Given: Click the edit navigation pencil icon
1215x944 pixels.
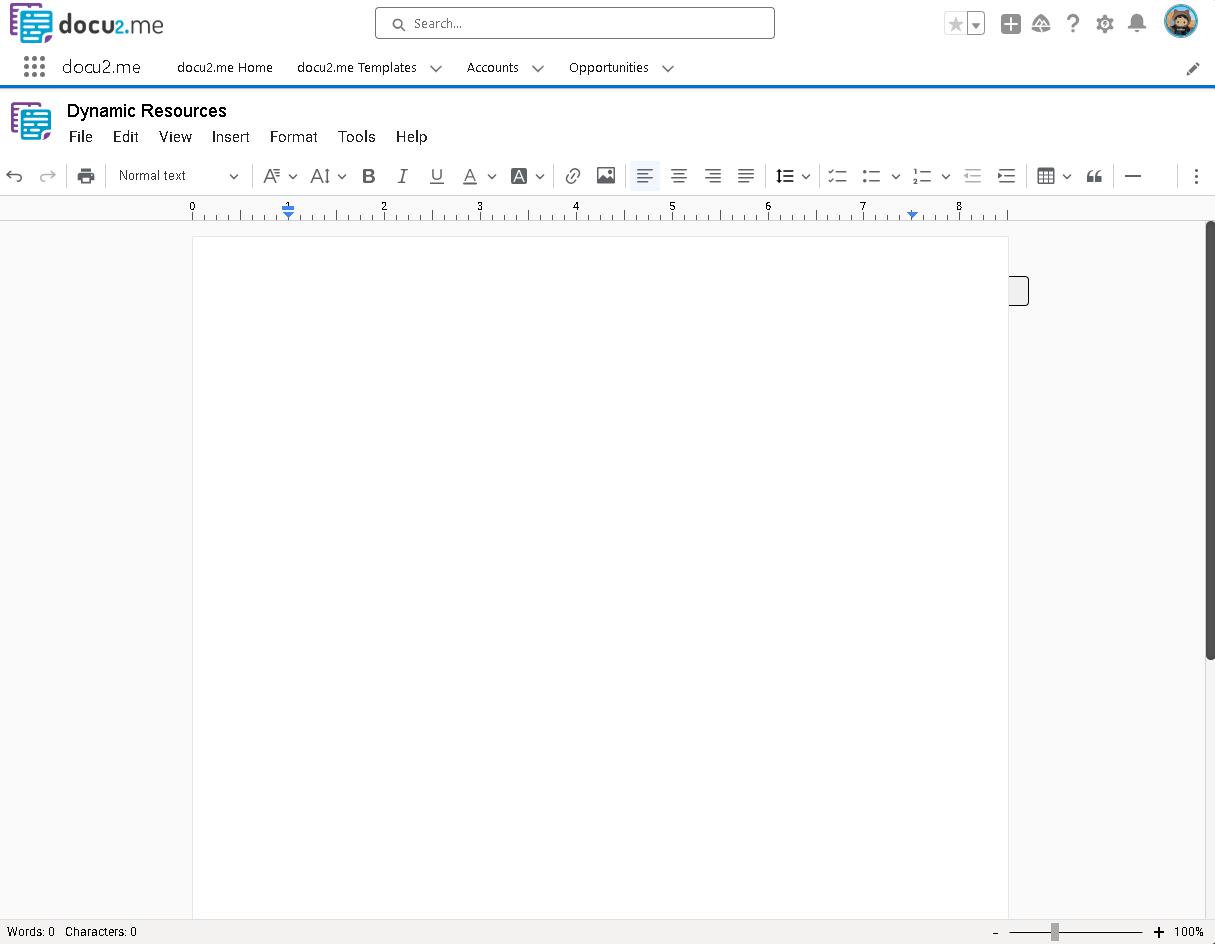Looking at the screenshot, I should 1193,68.
